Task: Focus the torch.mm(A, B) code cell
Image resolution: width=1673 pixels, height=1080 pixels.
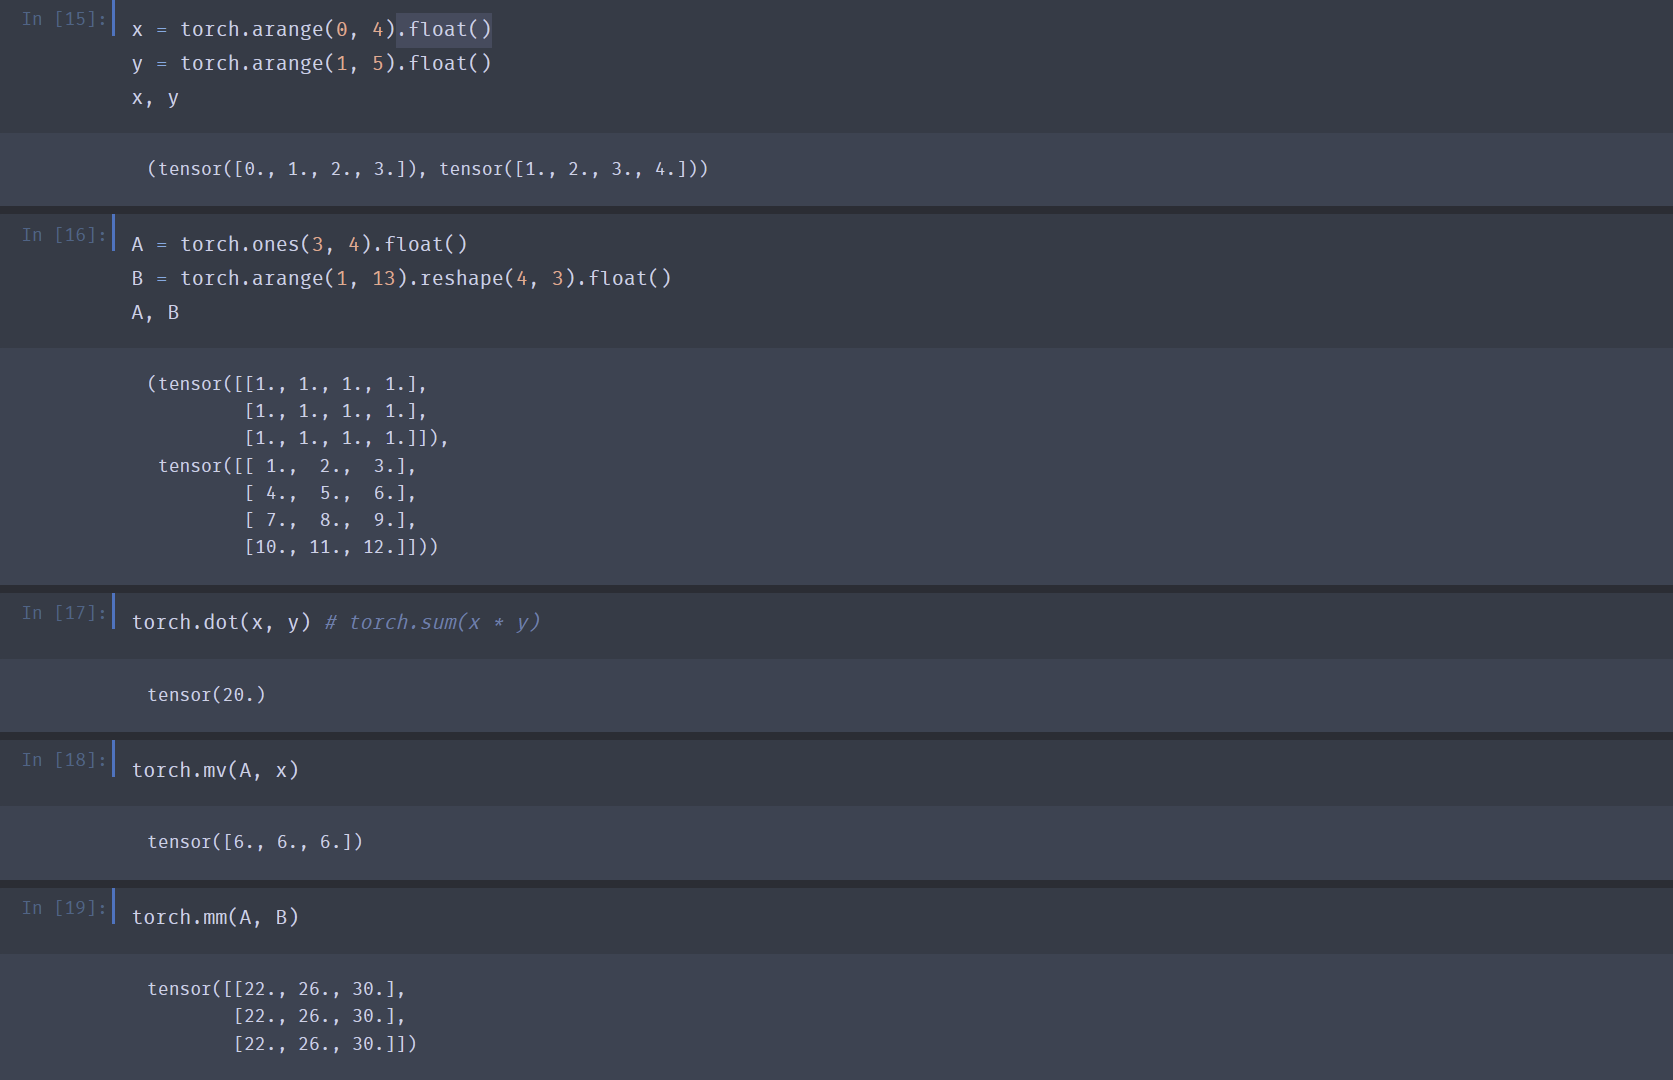Action: [x=215, y=918]
